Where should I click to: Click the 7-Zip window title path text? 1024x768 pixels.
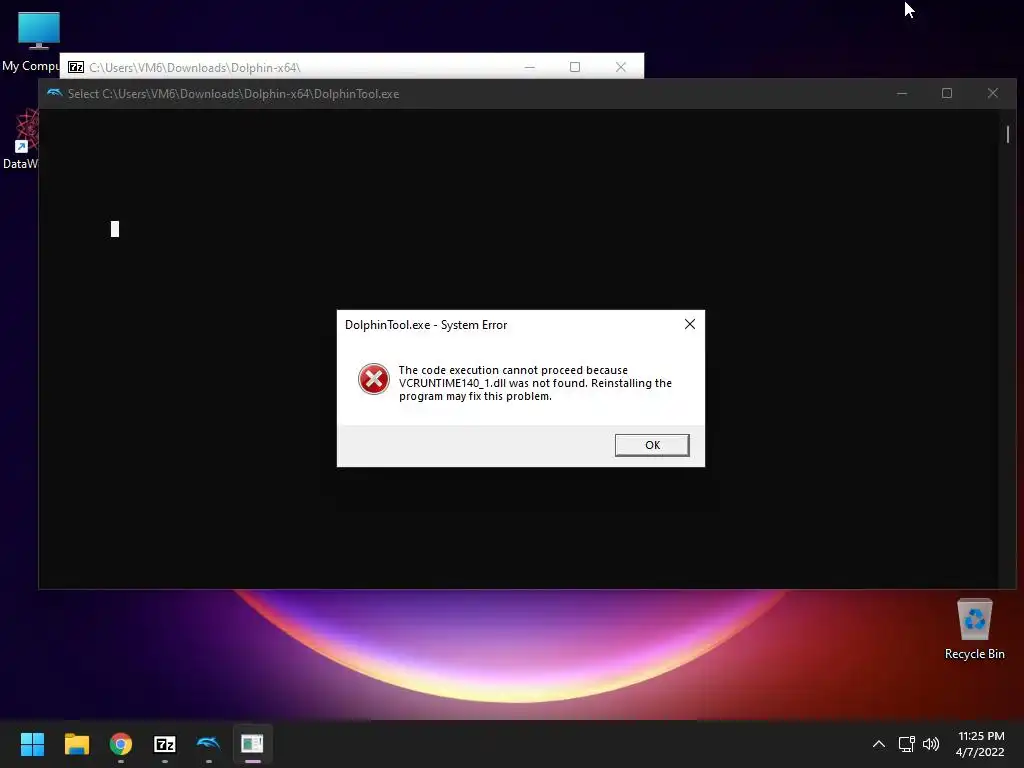[195, 68]
